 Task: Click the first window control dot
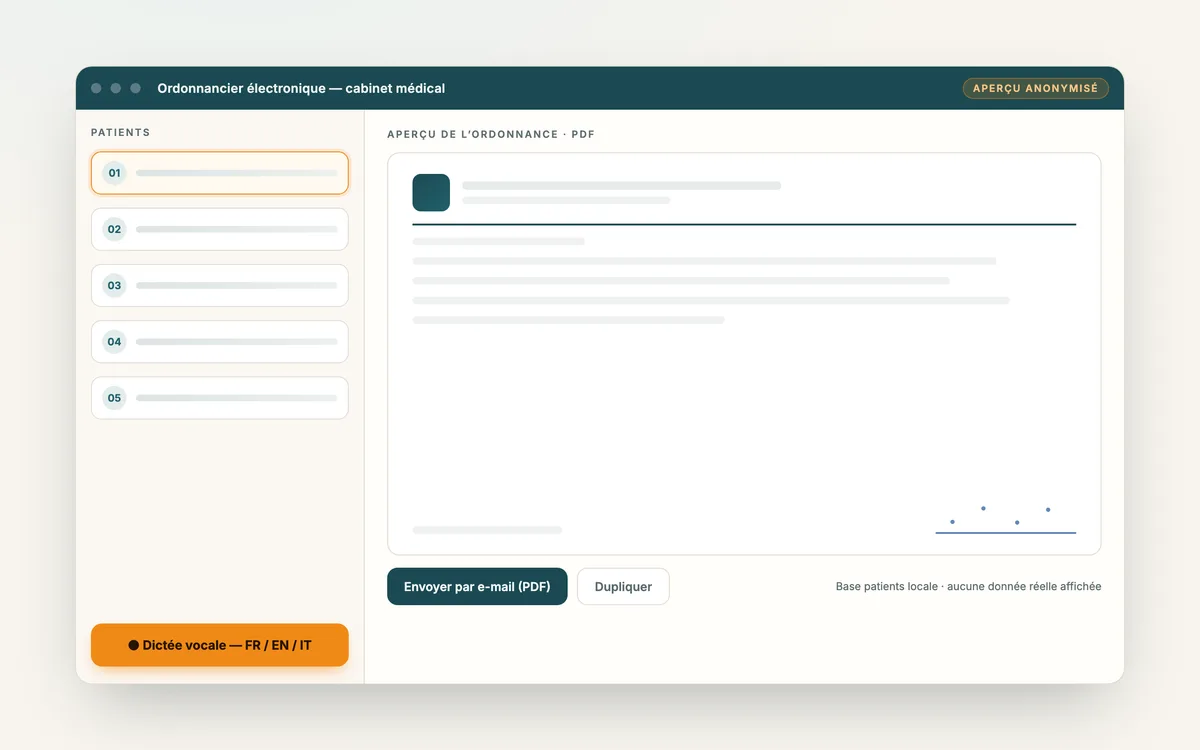[96, 88]
